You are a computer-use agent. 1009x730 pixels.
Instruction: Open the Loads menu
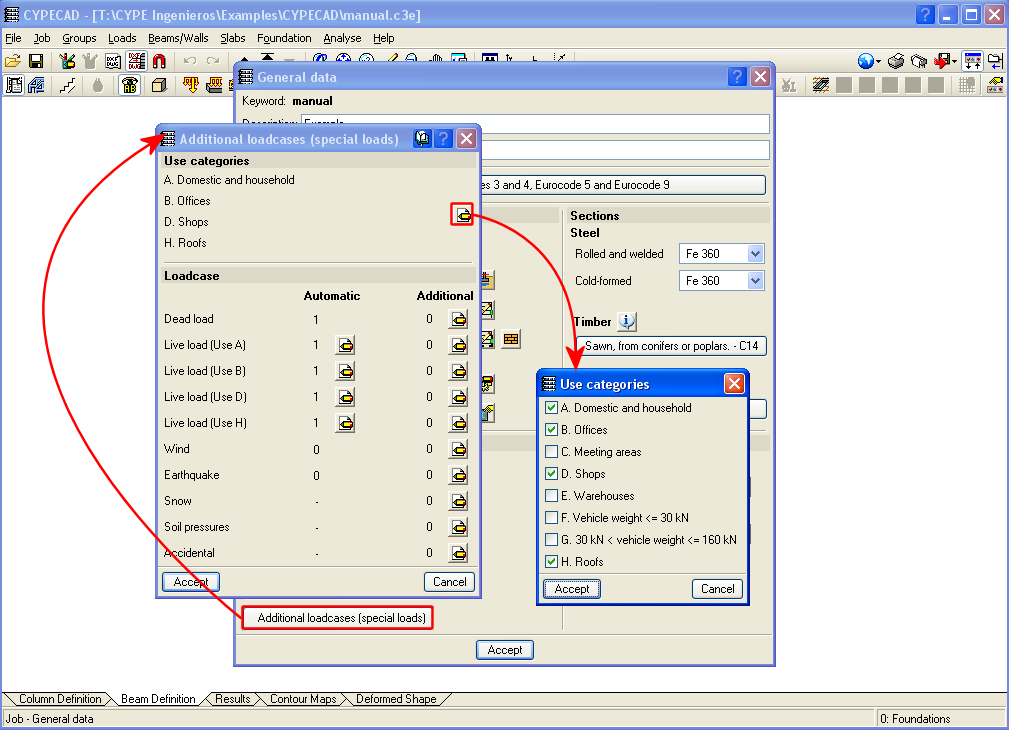[x=122, y=38]
